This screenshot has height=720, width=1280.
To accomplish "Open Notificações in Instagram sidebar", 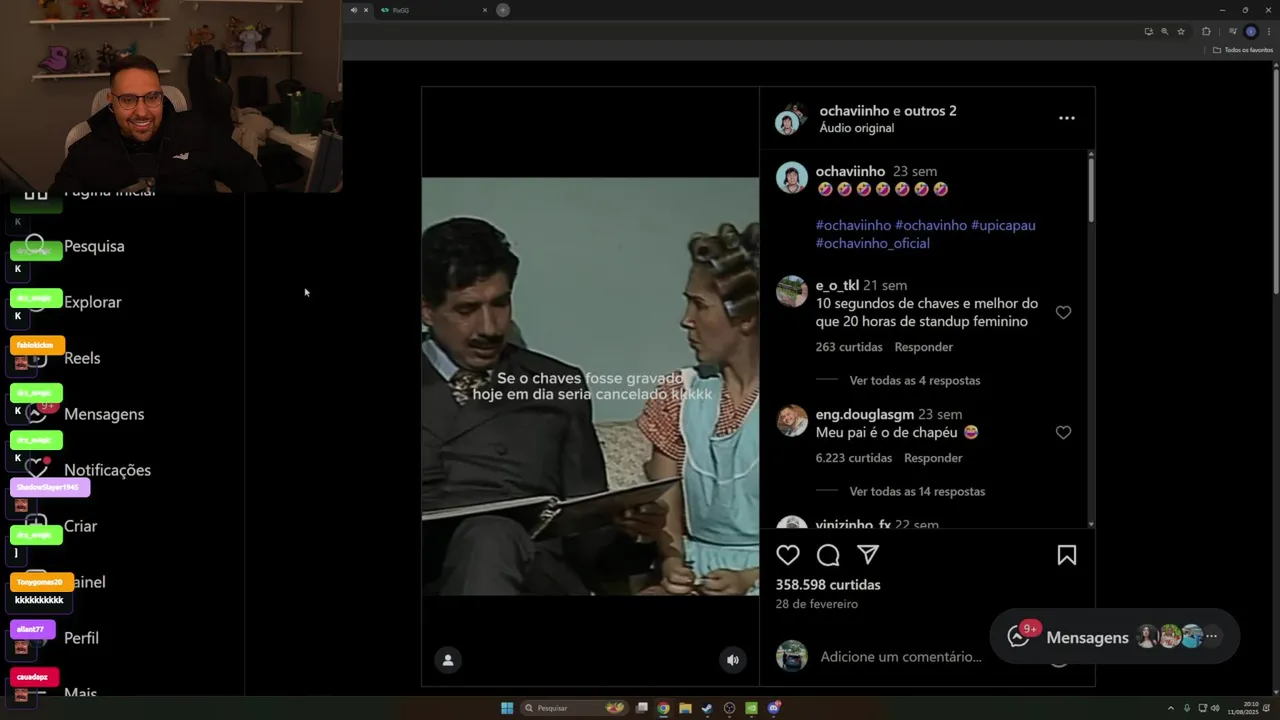I will (x=107, y=470).
